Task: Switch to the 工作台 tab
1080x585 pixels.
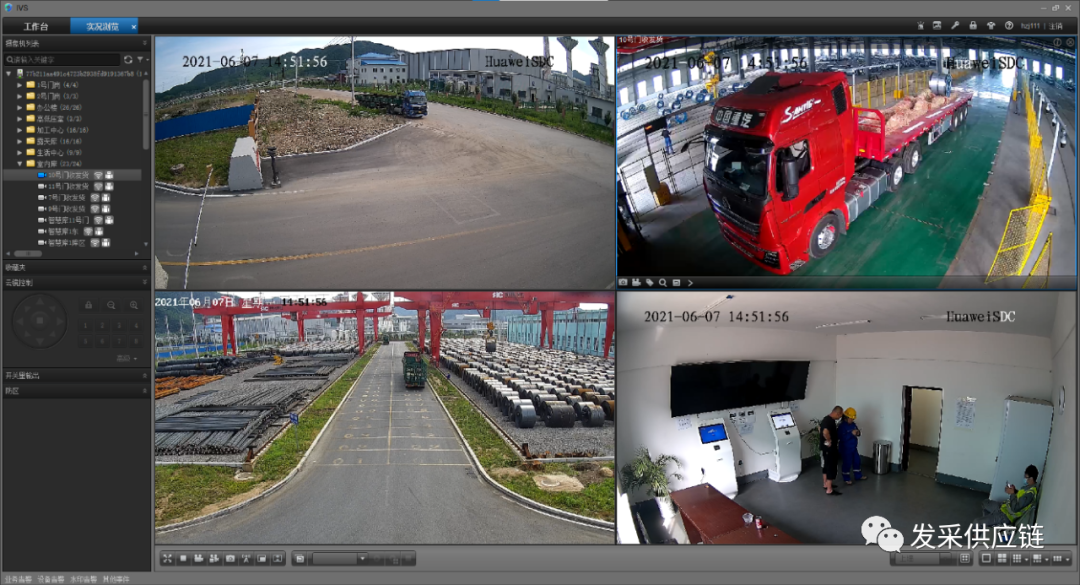Action: (36, 26)
